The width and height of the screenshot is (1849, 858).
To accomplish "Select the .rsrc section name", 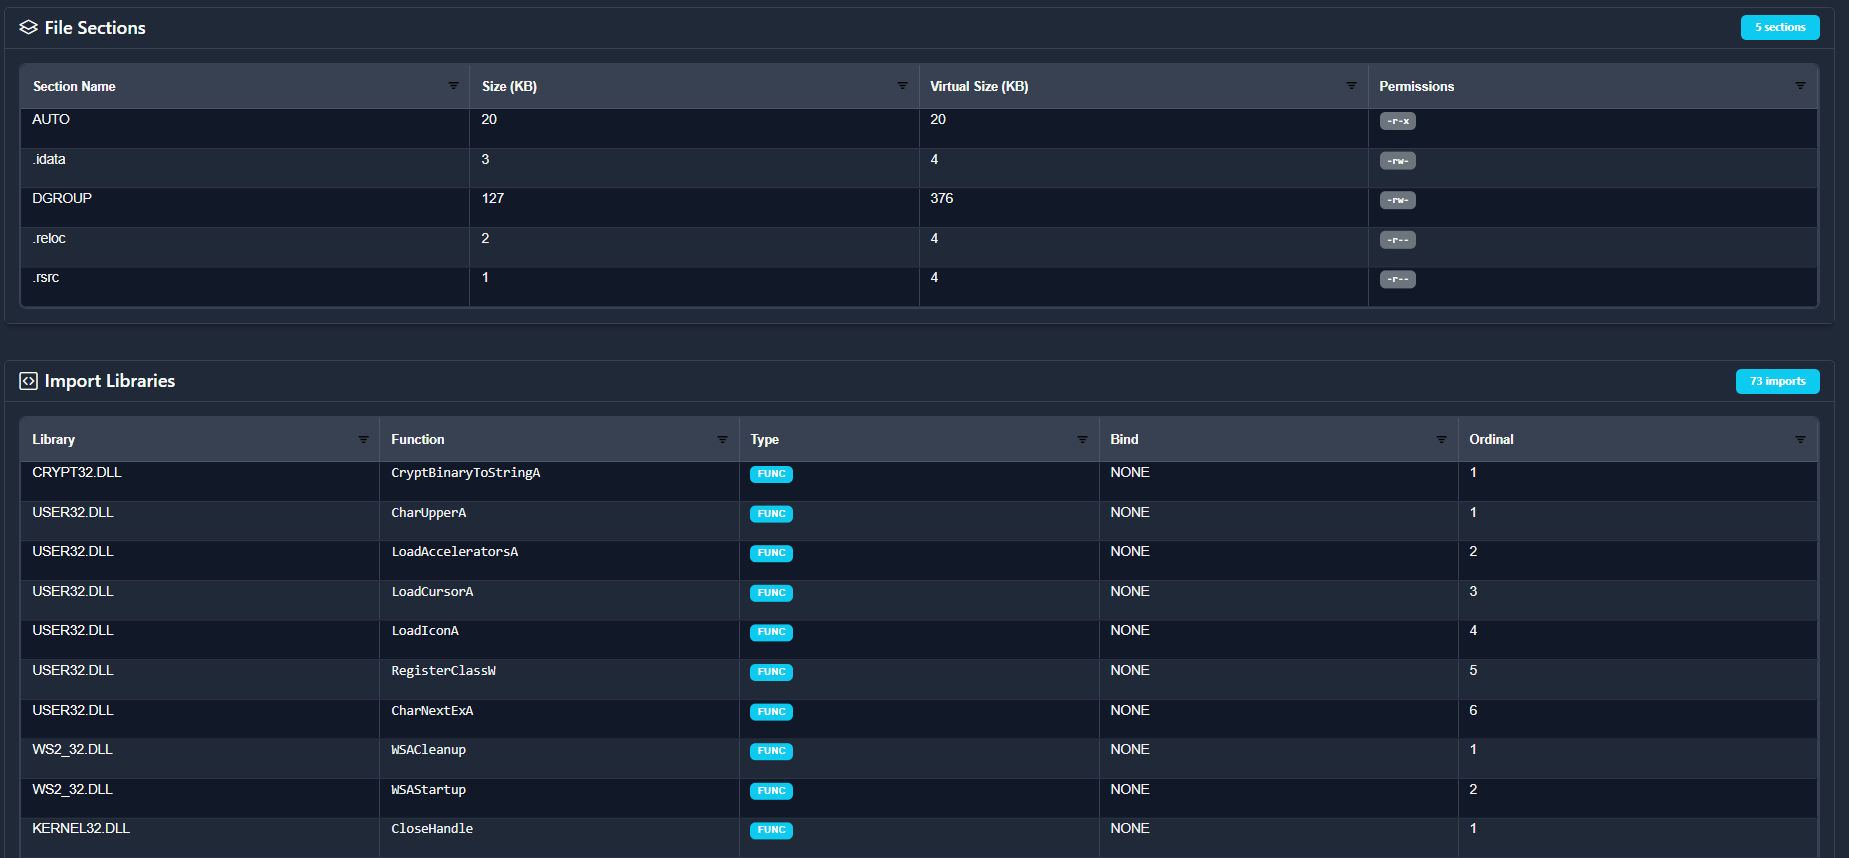I will tap(46, 278).
